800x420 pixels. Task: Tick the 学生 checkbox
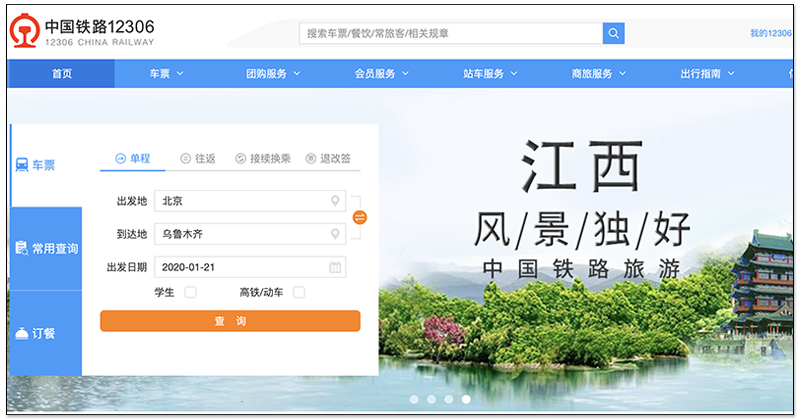click(x=190, y=292)
